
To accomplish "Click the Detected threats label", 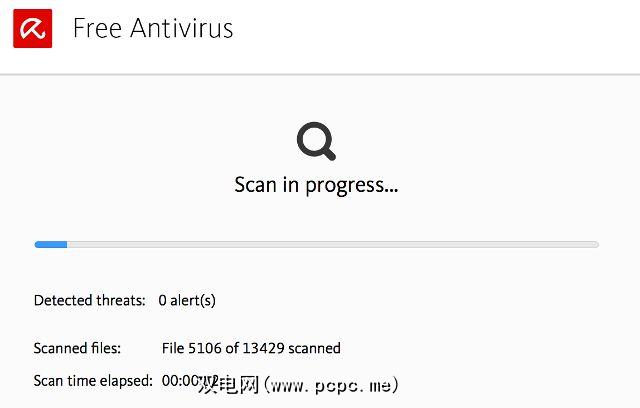I will (x=89, y=300).
